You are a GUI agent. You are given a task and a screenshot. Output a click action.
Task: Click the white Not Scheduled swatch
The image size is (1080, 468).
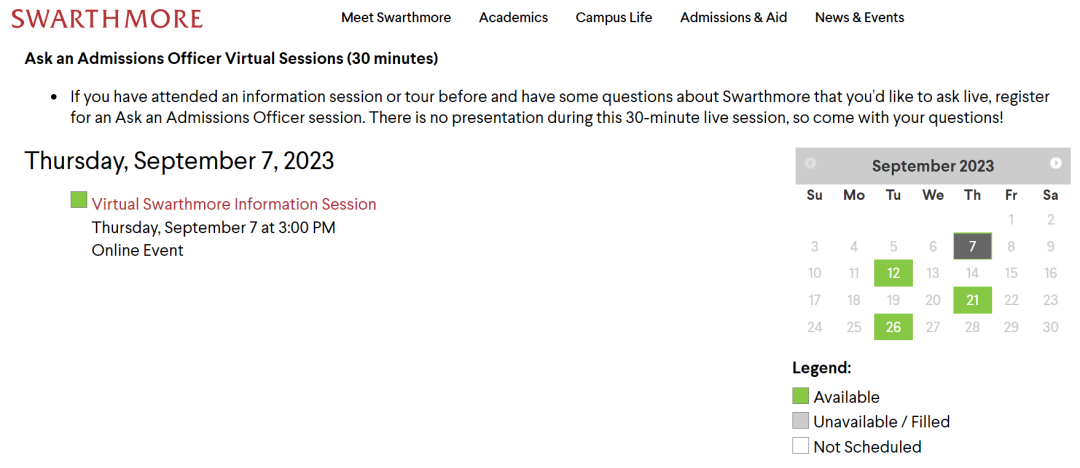[800, 445]
